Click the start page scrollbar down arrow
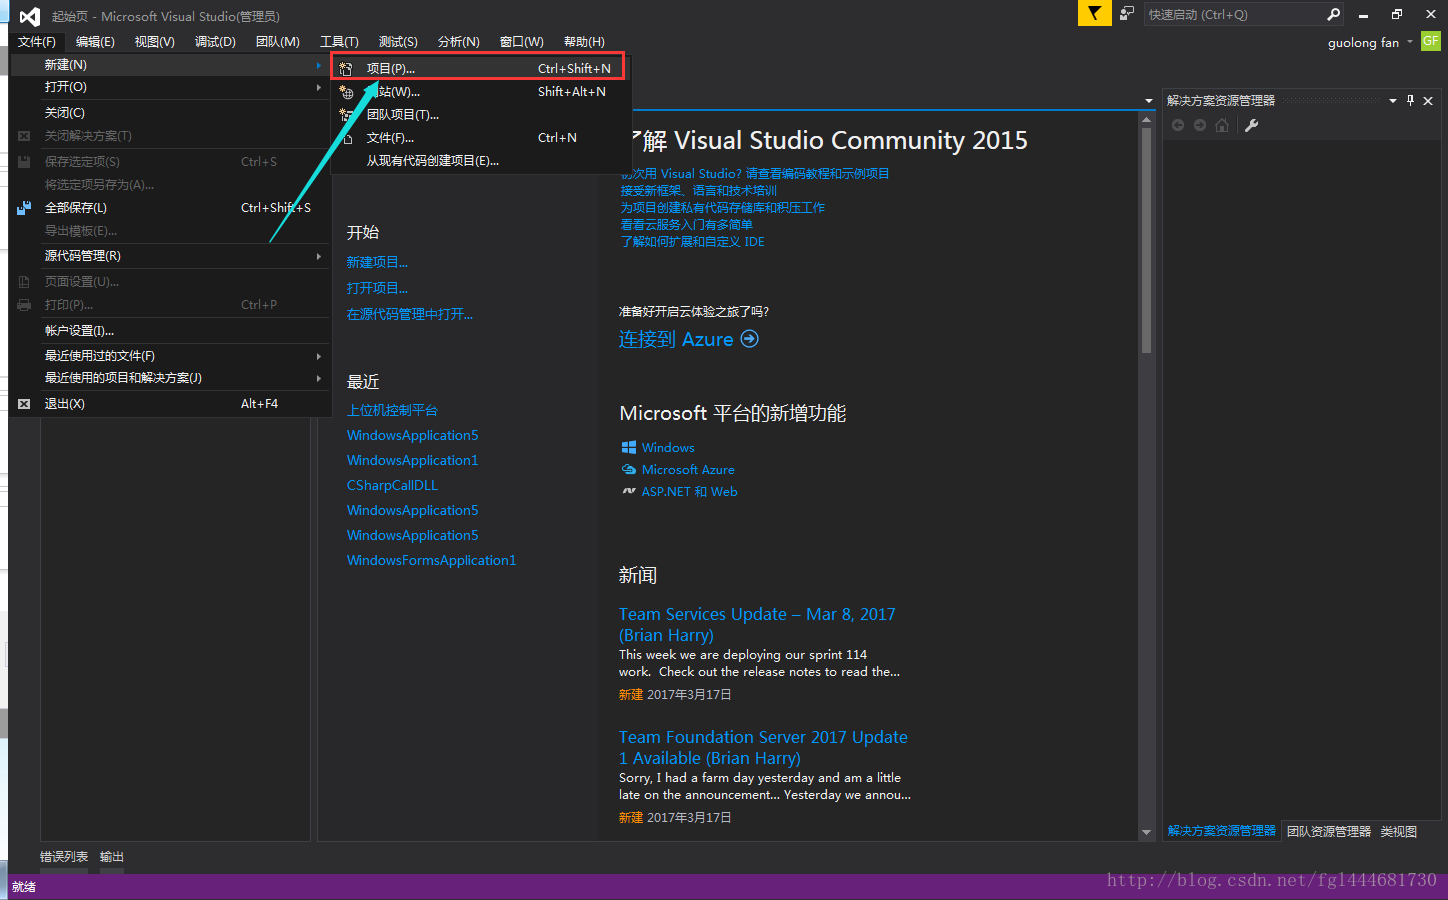The width and height of the screenshot is (1448, 900). 1146,832
